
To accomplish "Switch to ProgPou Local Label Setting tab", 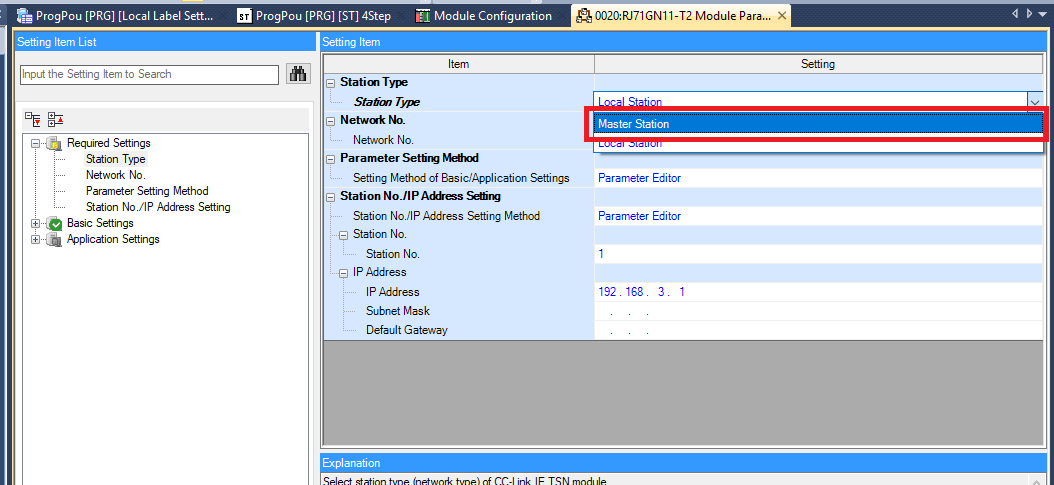I will click(115, 15).
